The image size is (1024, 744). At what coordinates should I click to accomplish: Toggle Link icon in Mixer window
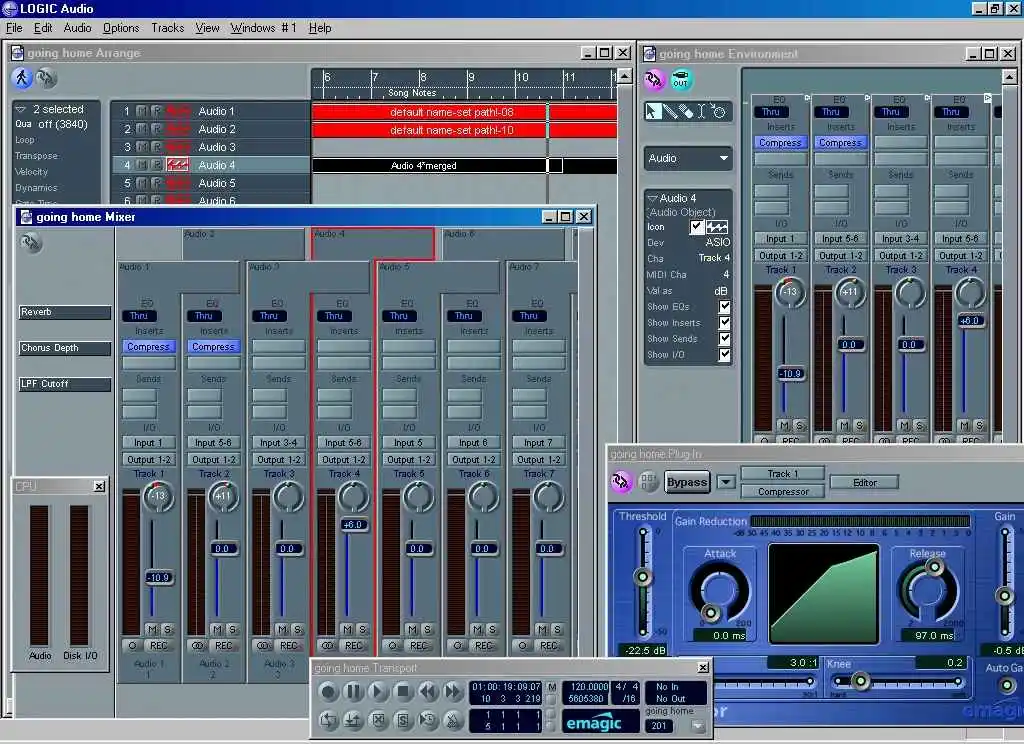click(x=30, y=243)
